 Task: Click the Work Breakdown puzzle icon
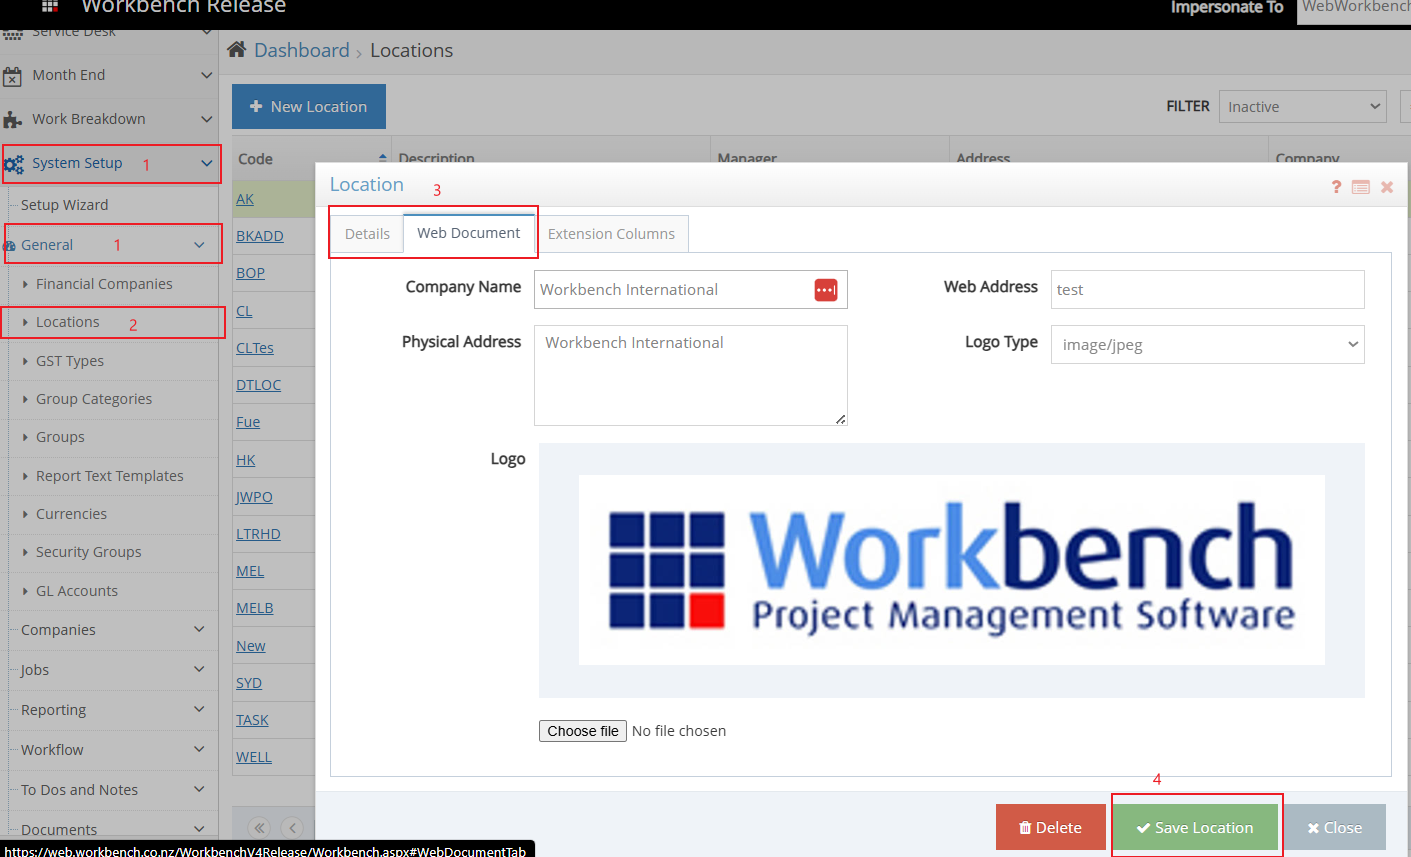pos(12,120)
